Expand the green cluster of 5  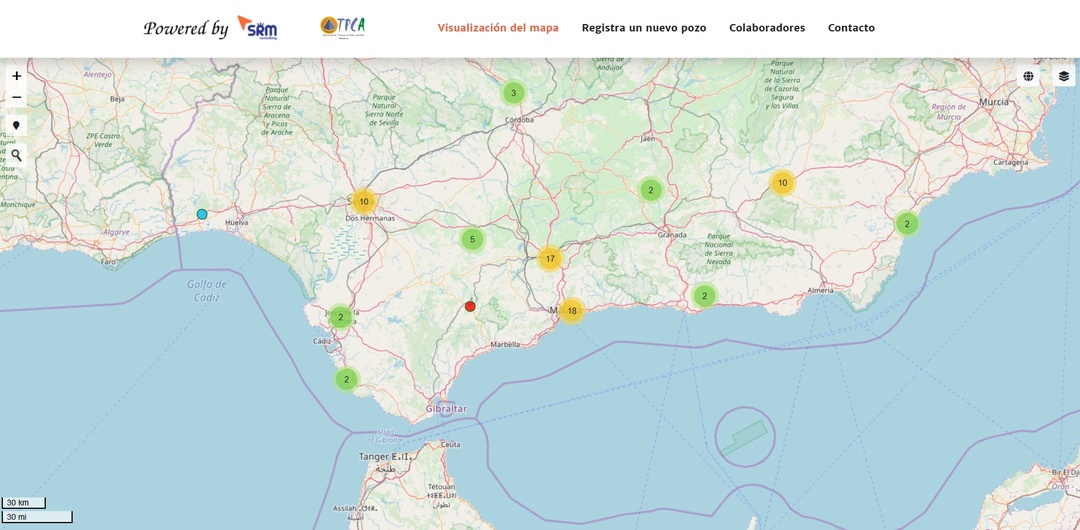472,240
